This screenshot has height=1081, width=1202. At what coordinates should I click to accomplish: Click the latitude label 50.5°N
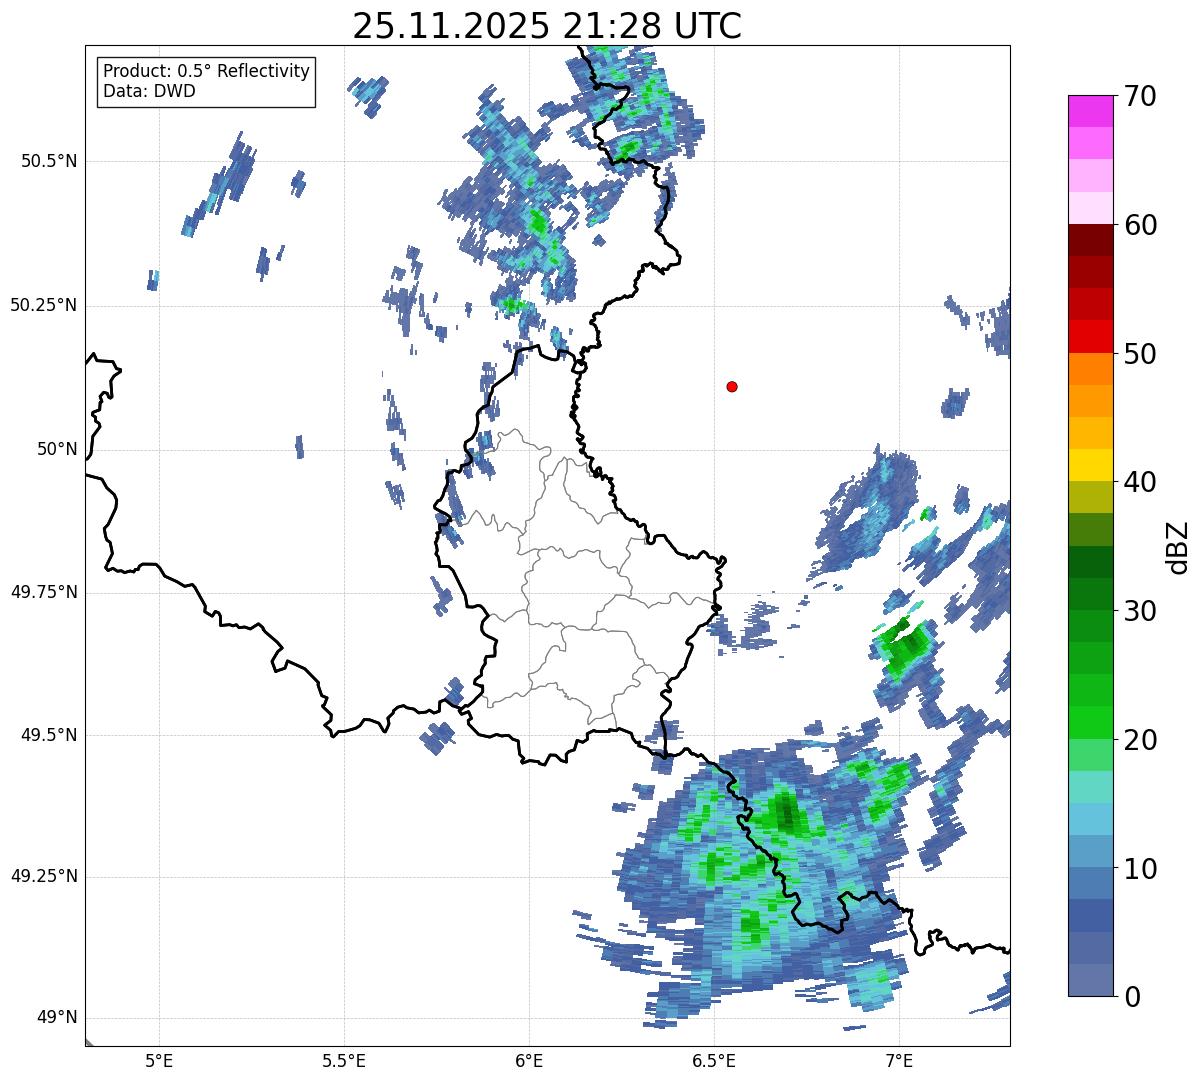(49, 161)
